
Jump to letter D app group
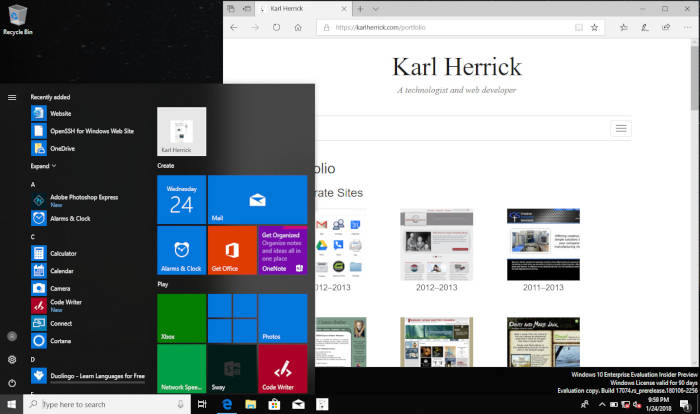[x=33, y=359]
